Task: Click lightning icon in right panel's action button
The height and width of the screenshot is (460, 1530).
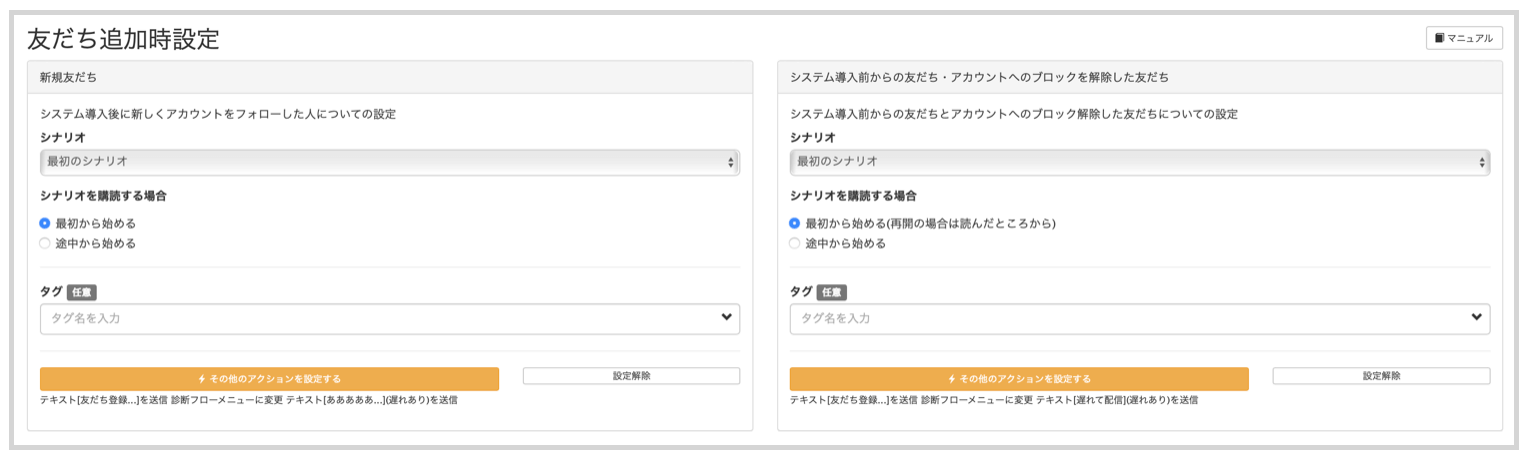Action: (952, 379)
